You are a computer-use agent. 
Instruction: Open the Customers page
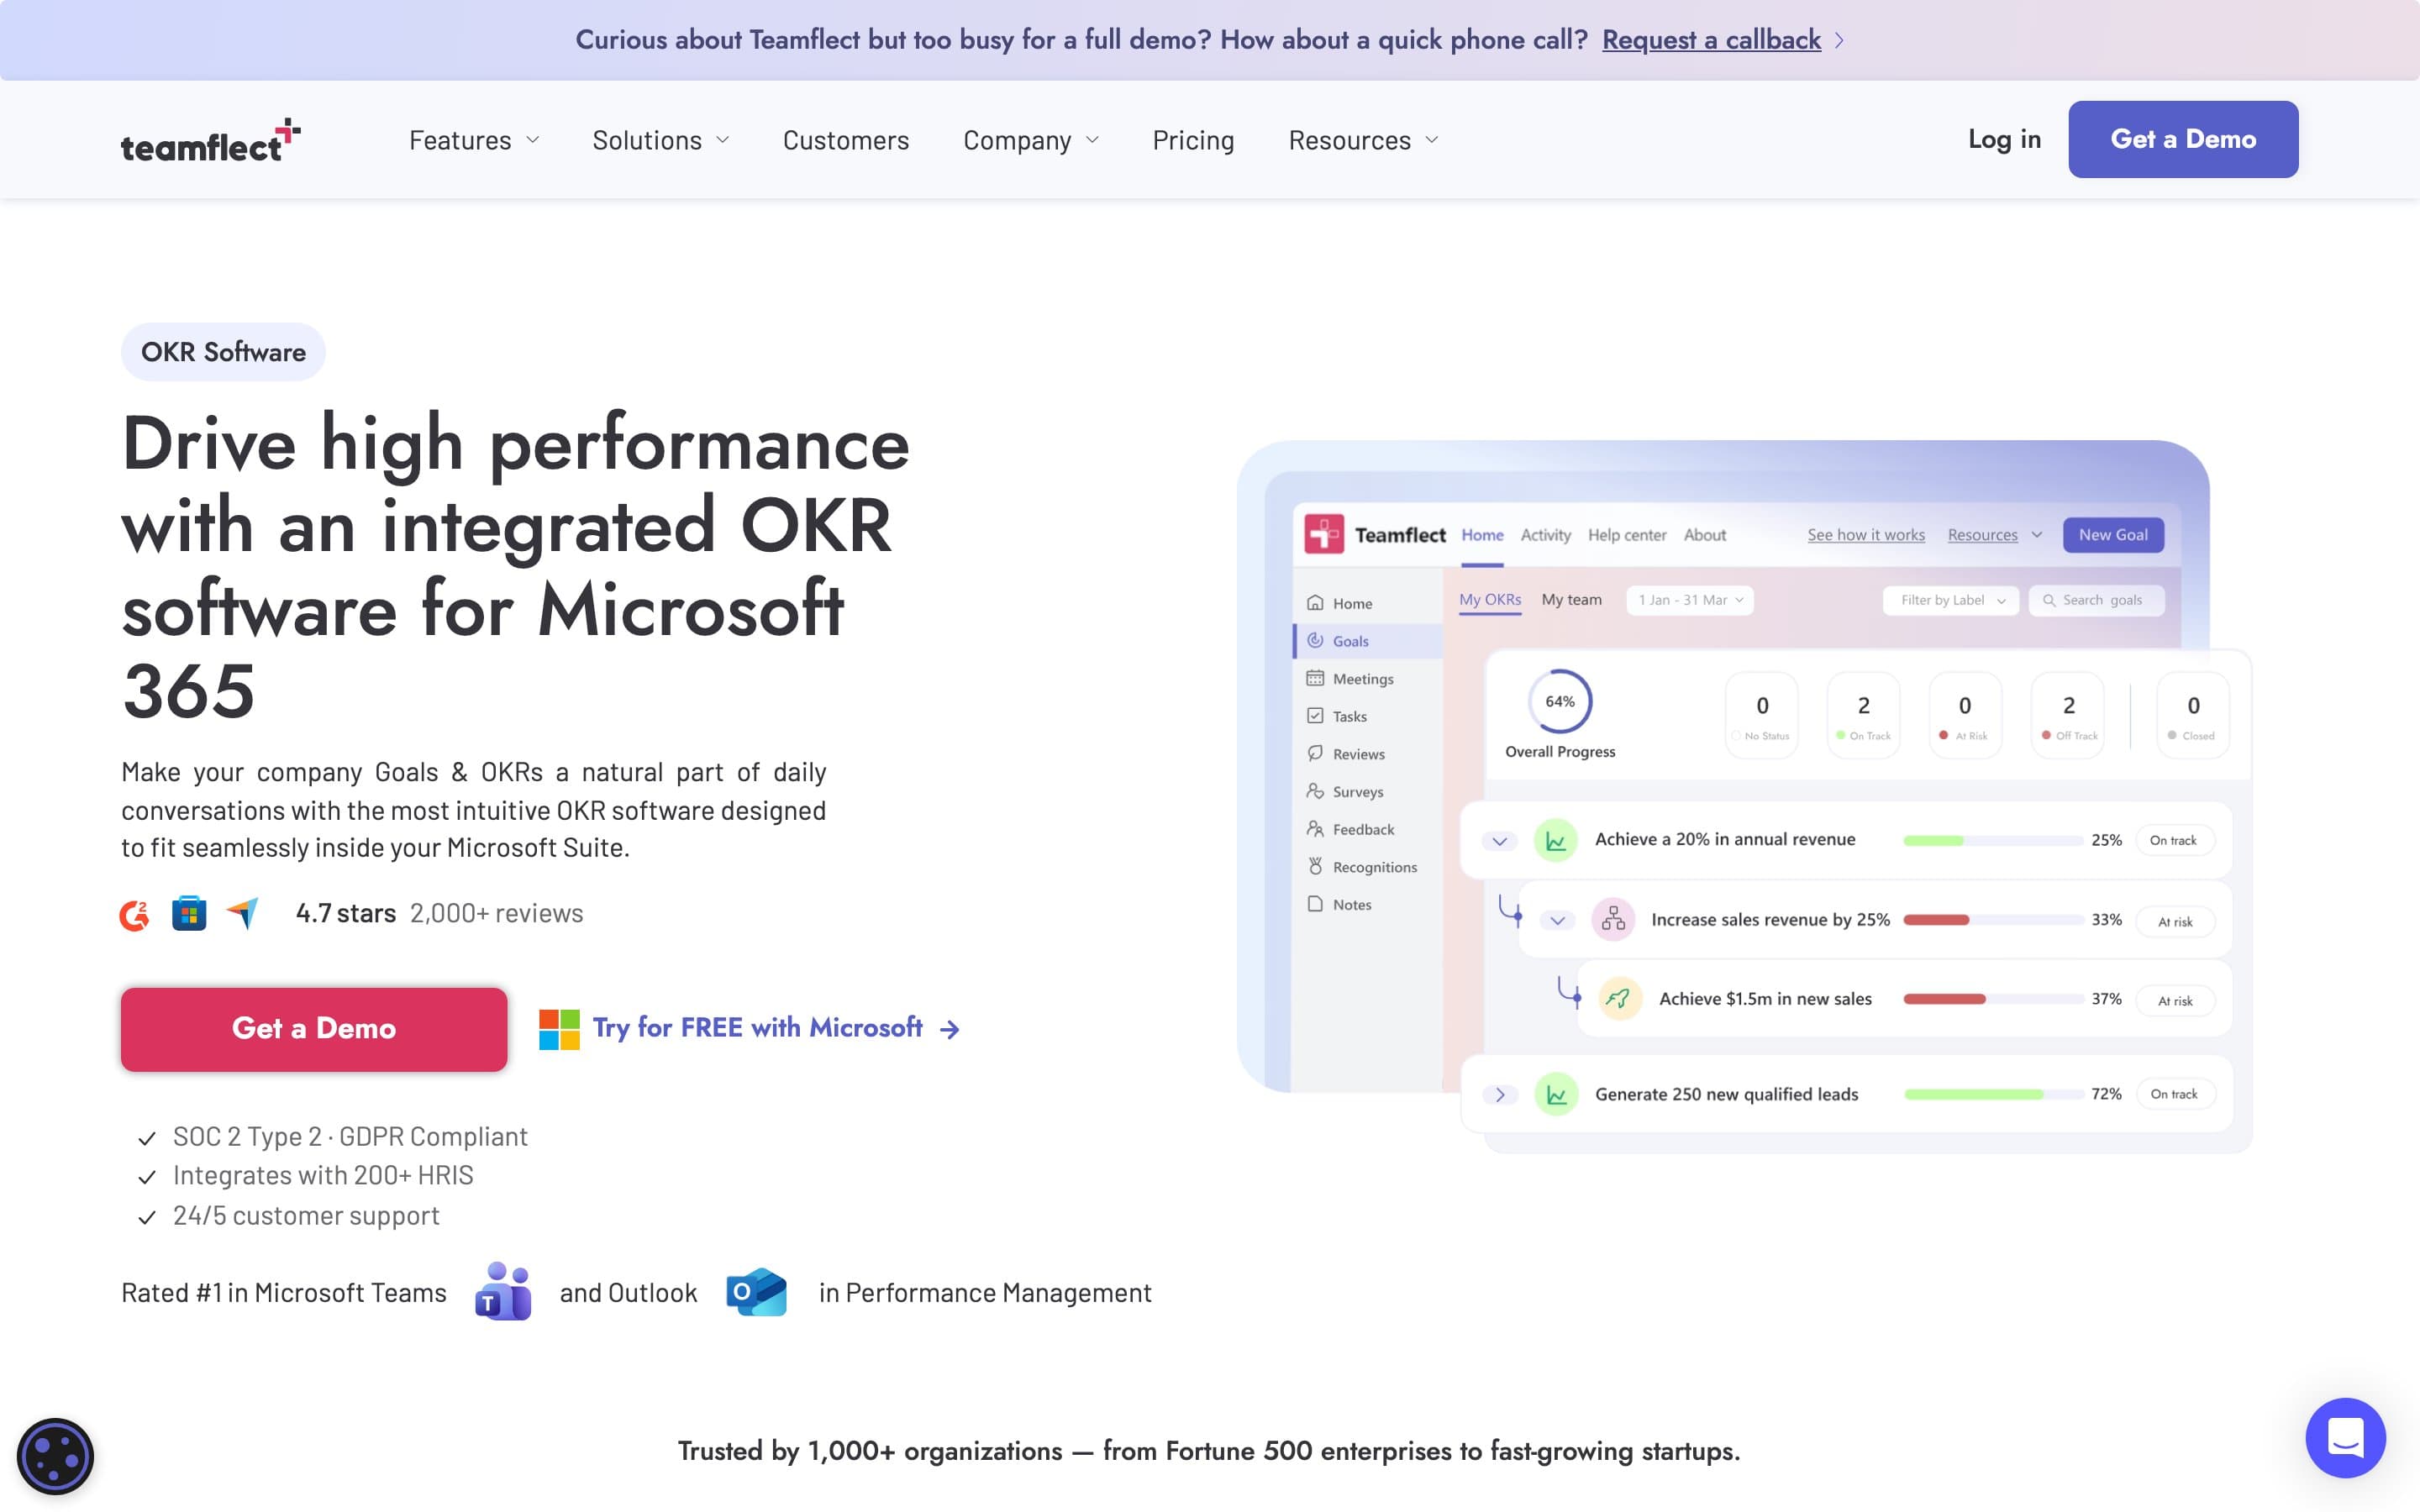pos(846,140)
